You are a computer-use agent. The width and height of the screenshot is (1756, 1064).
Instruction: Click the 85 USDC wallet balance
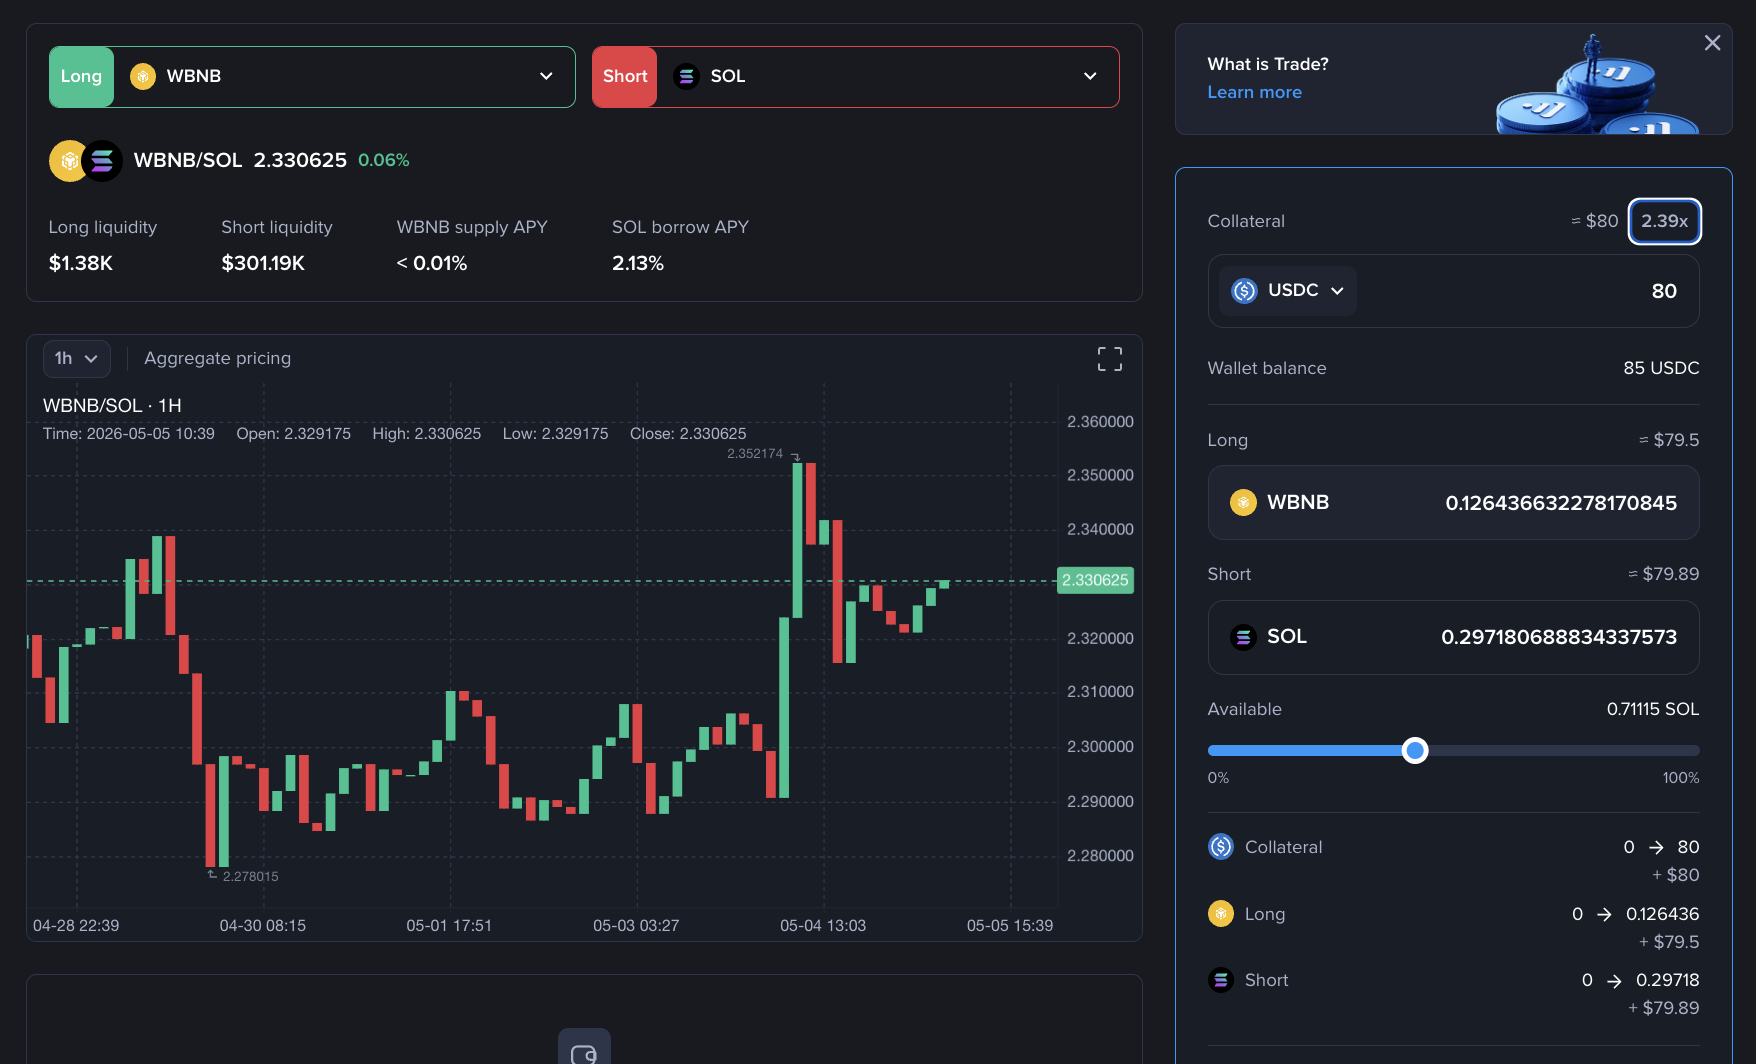click(x=1661, y=368)
